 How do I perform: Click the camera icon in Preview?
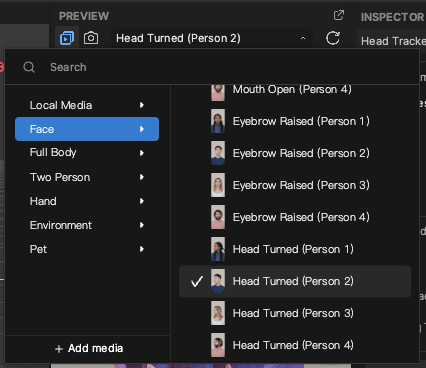(91, 38)
